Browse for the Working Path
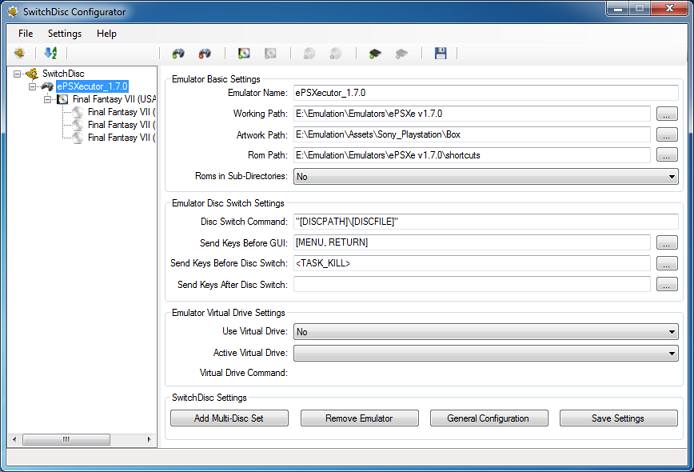The image size is (694, 472). pos(667,114)
